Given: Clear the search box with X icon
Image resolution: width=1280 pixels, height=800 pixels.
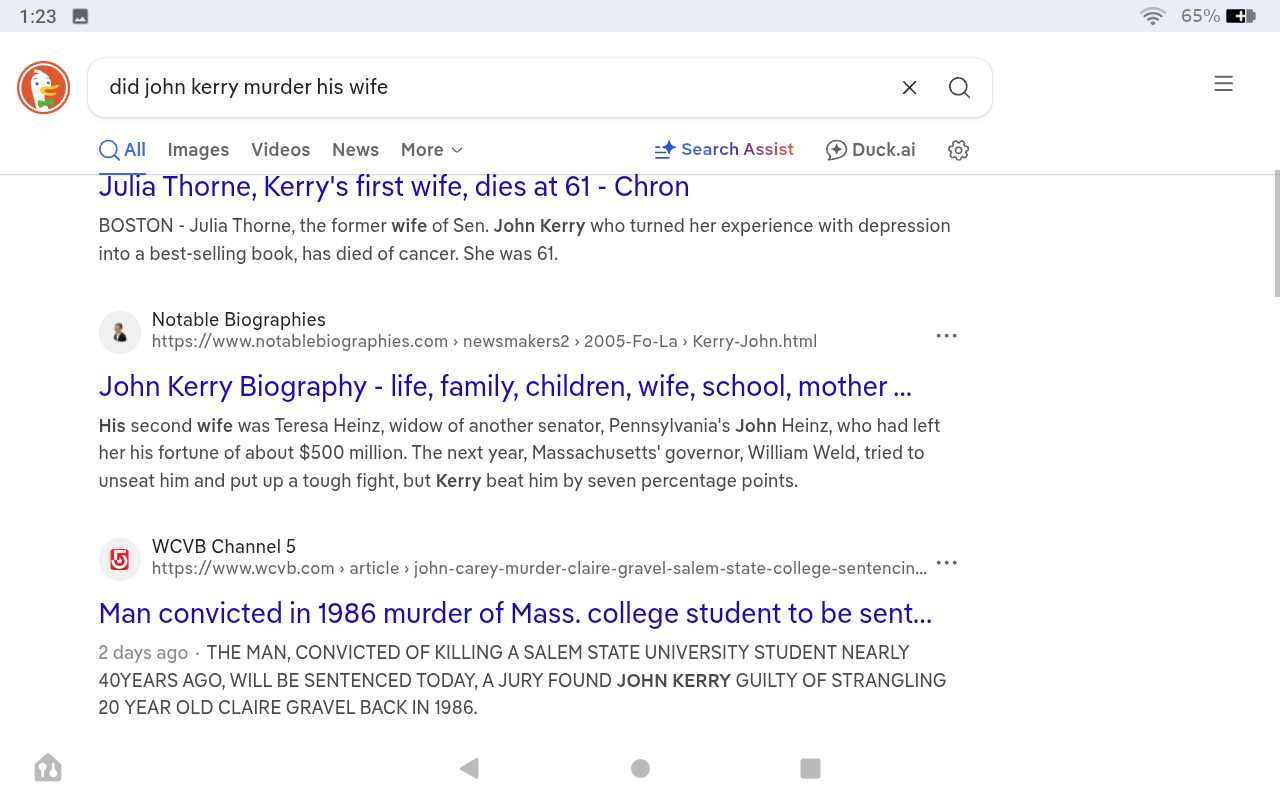Looking at the screenshot, I should coord(909,88).
